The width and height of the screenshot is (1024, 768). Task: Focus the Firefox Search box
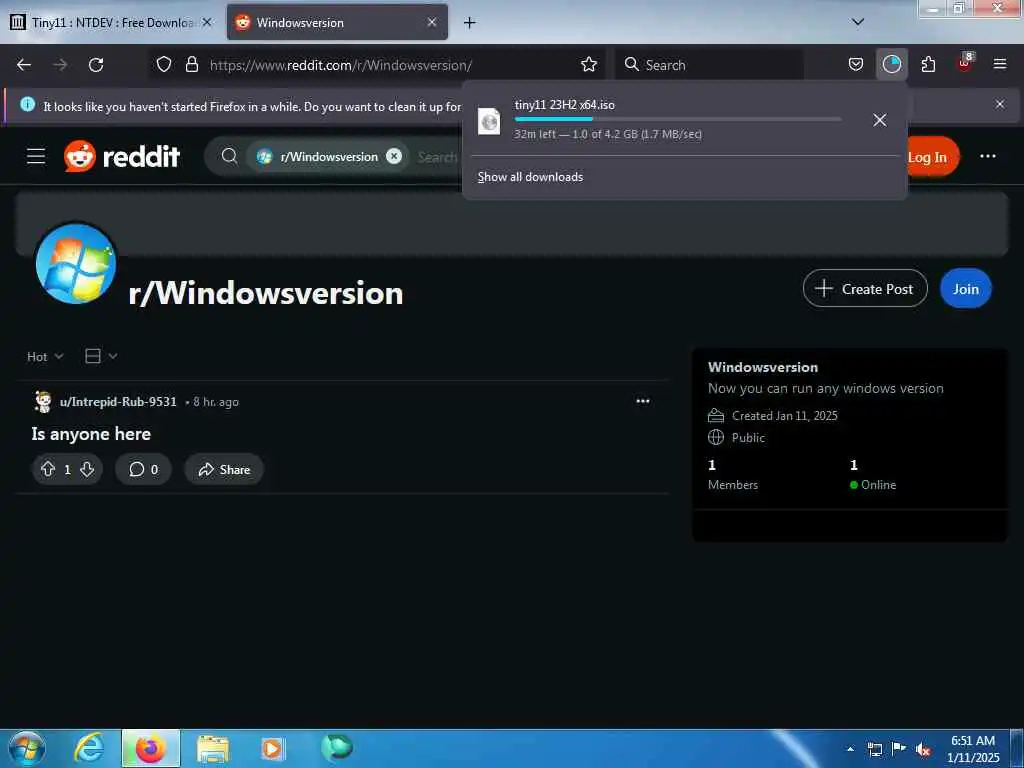709,65
